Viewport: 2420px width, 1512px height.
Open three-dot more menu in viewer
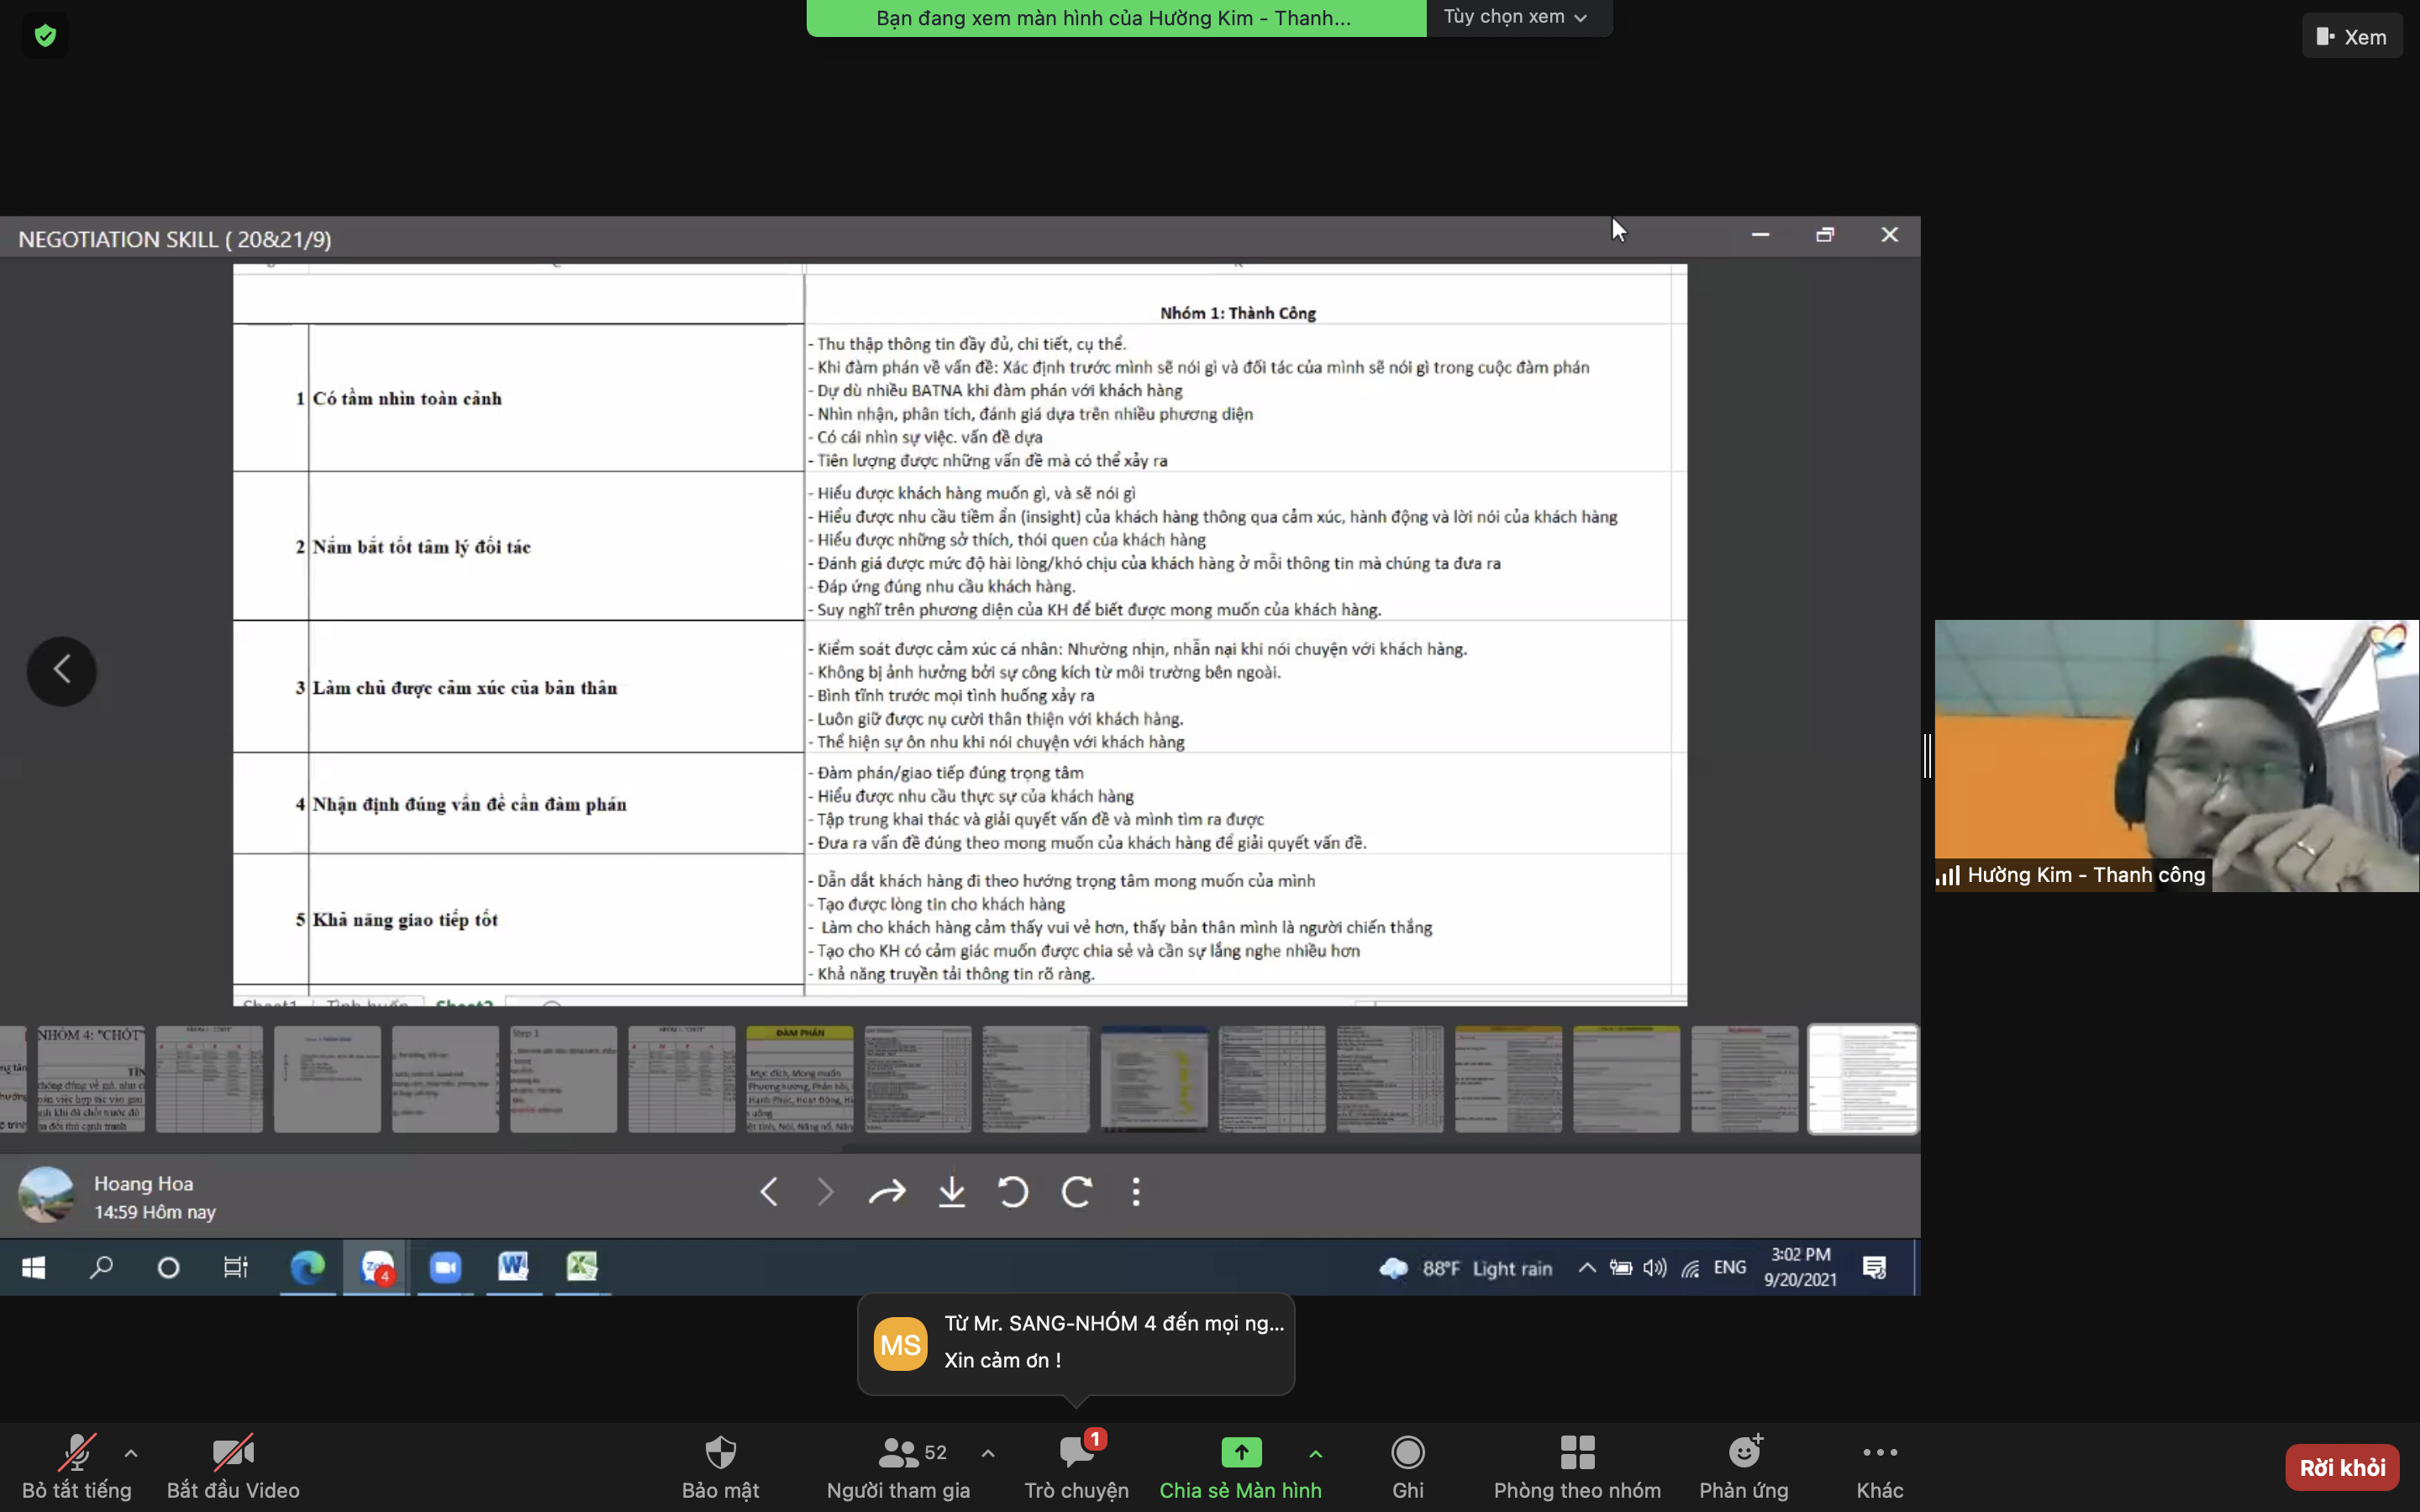pyautogui.click(x=1136, y=1191)
